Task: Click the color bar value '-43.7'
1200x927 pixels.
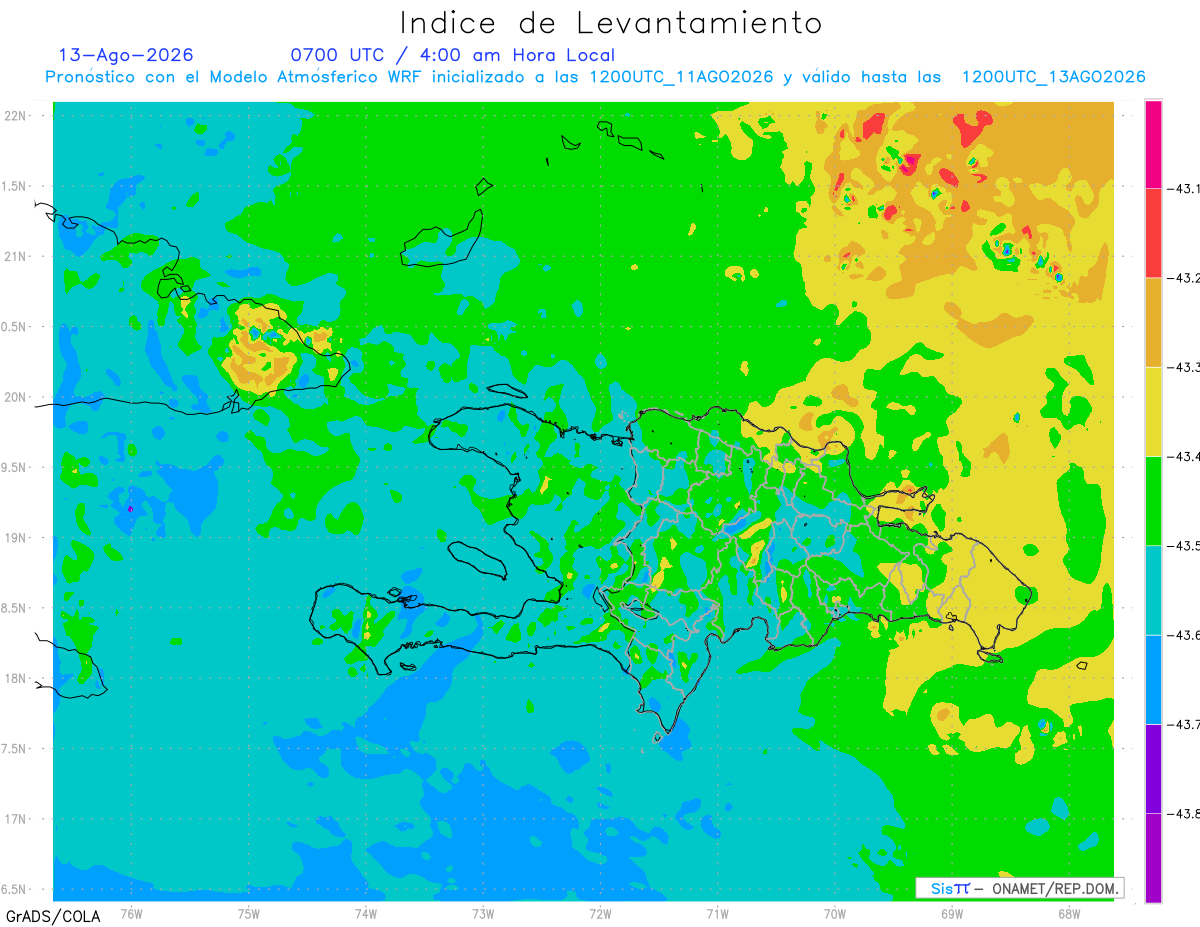Action: (1186, 724)
